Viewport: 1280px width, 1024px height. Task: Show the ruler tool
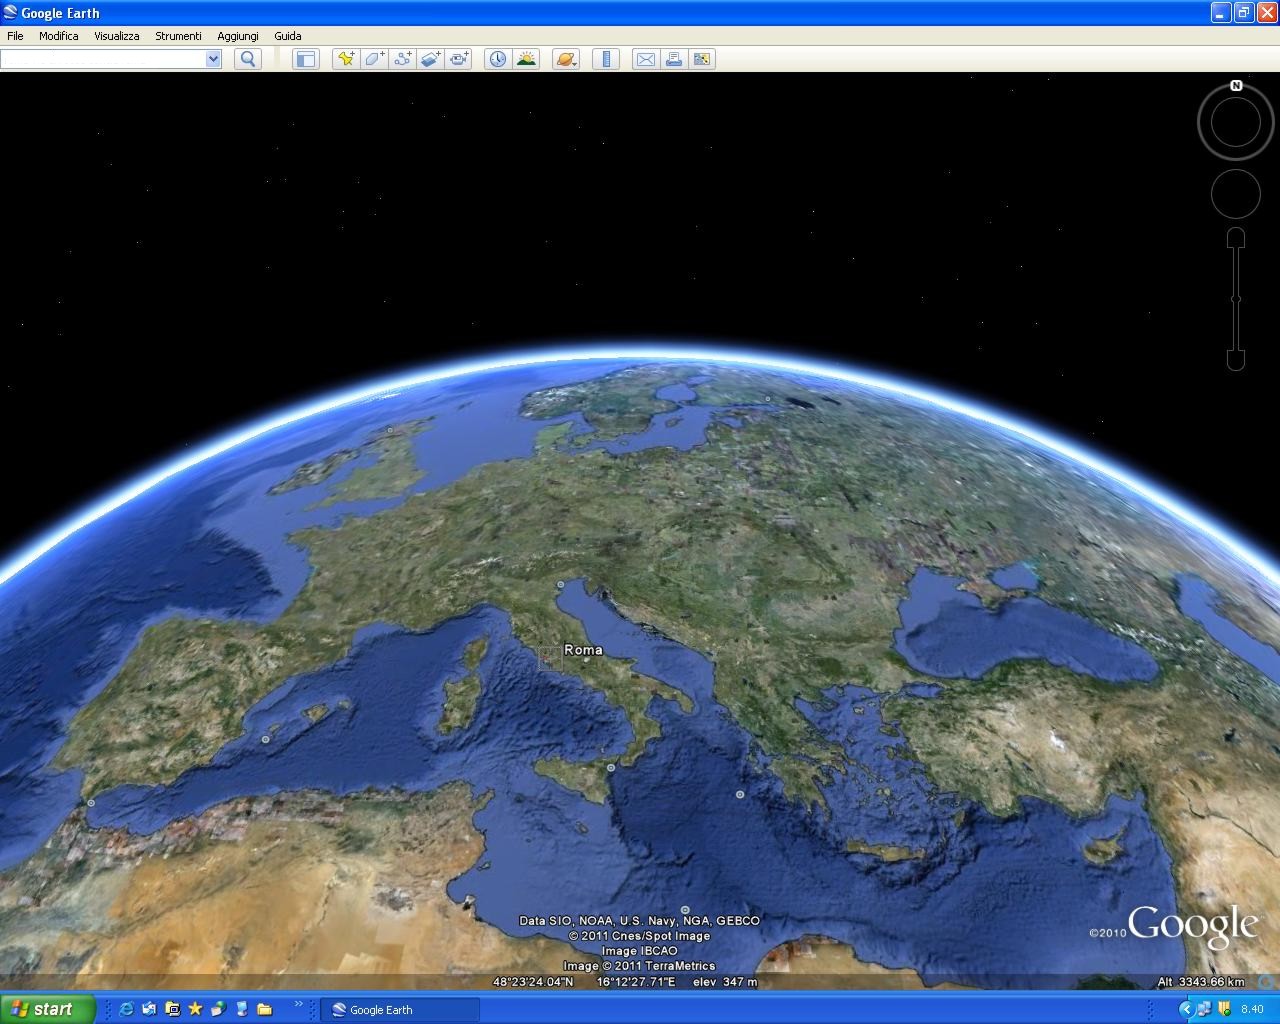(606, 59)
